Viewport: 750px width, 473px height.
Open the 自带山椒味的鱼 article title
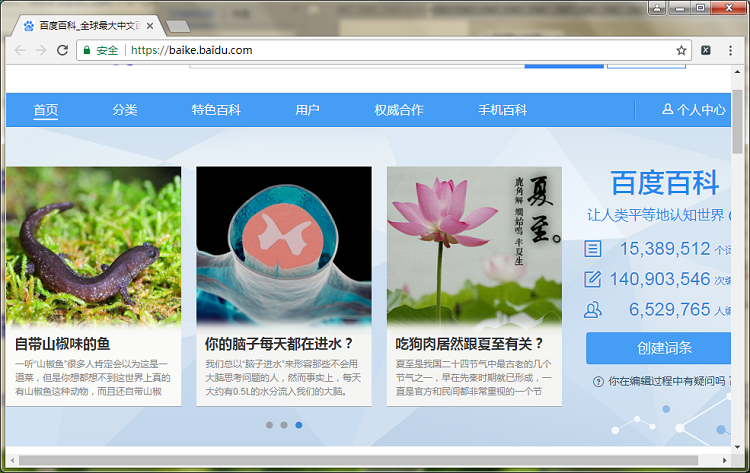click(x=63, y=344)
